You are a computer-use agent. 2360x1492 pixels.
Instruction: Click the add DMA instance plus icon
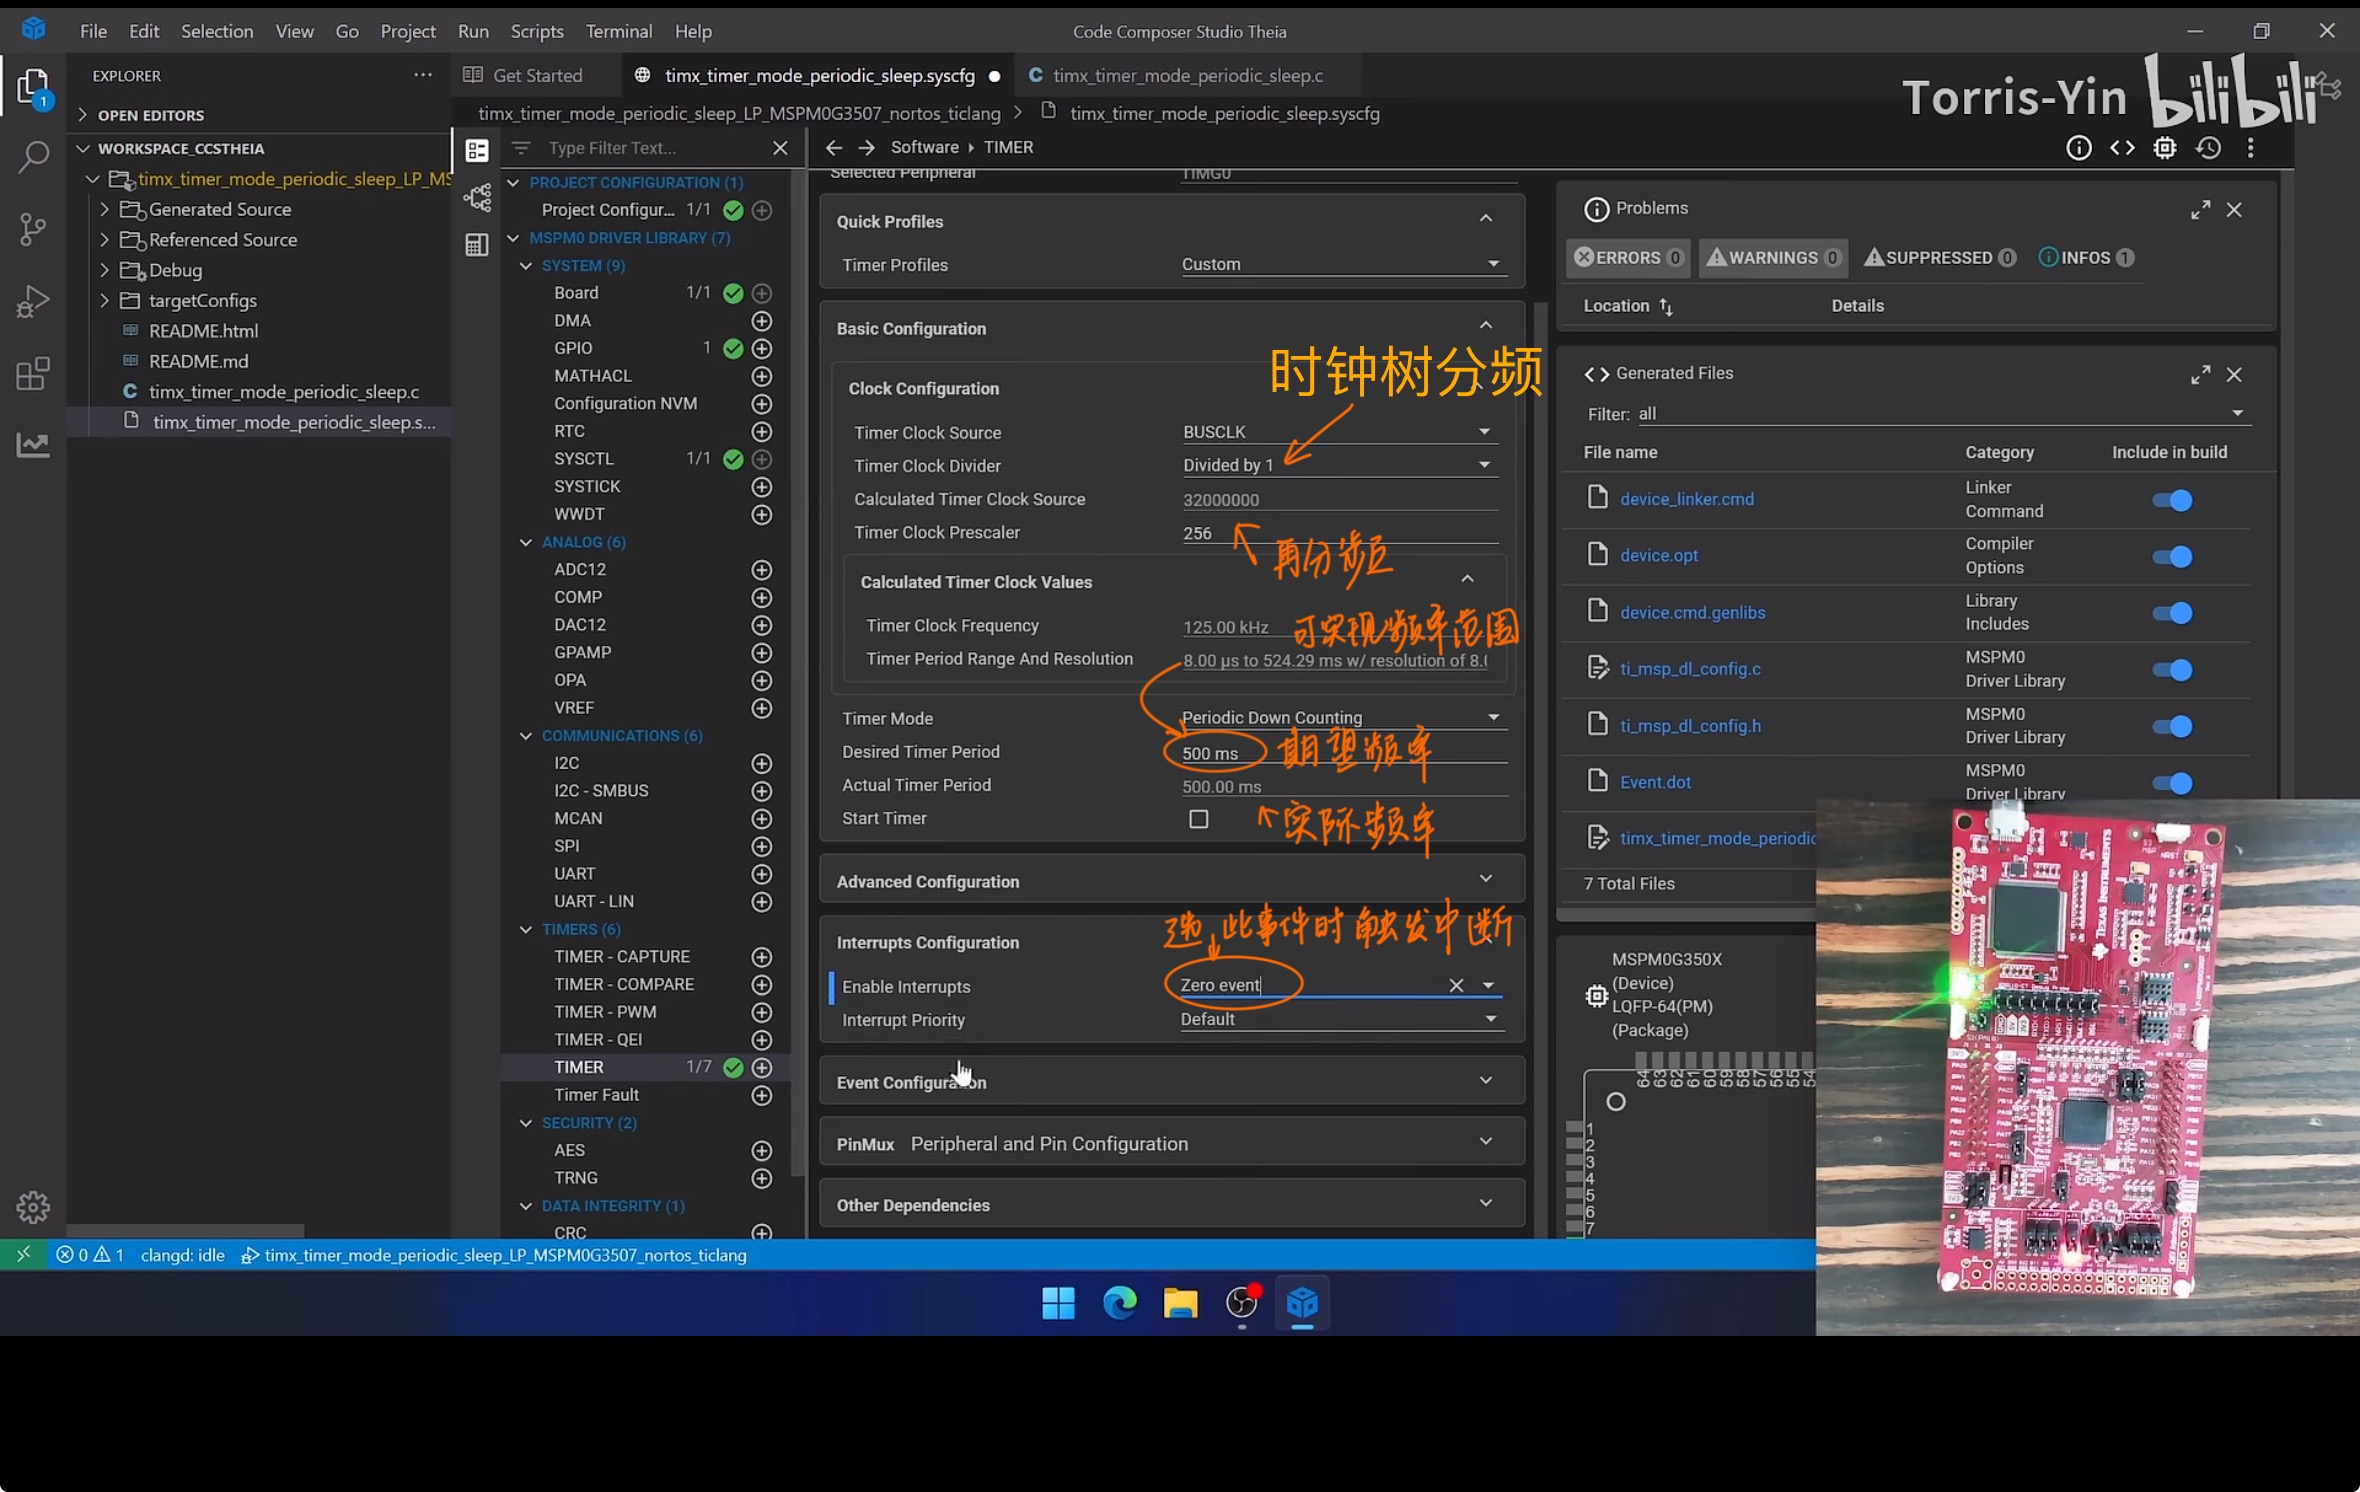[761, 321]
